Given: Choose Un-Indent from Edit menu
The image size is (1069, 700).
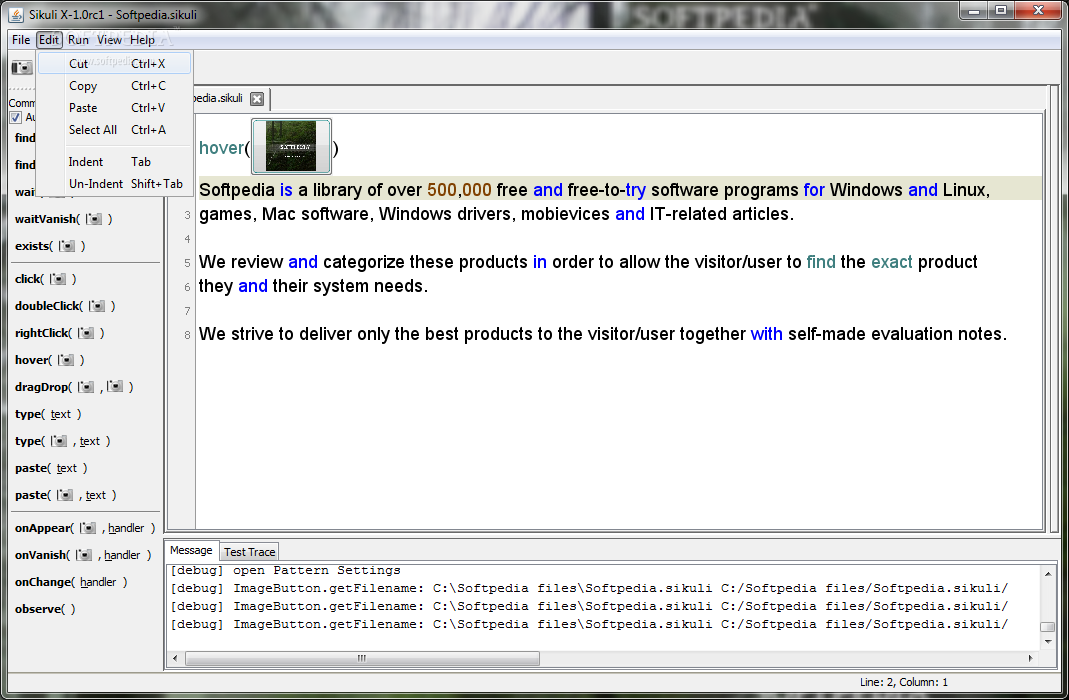Looking at the screenshot, I should 115,183.
